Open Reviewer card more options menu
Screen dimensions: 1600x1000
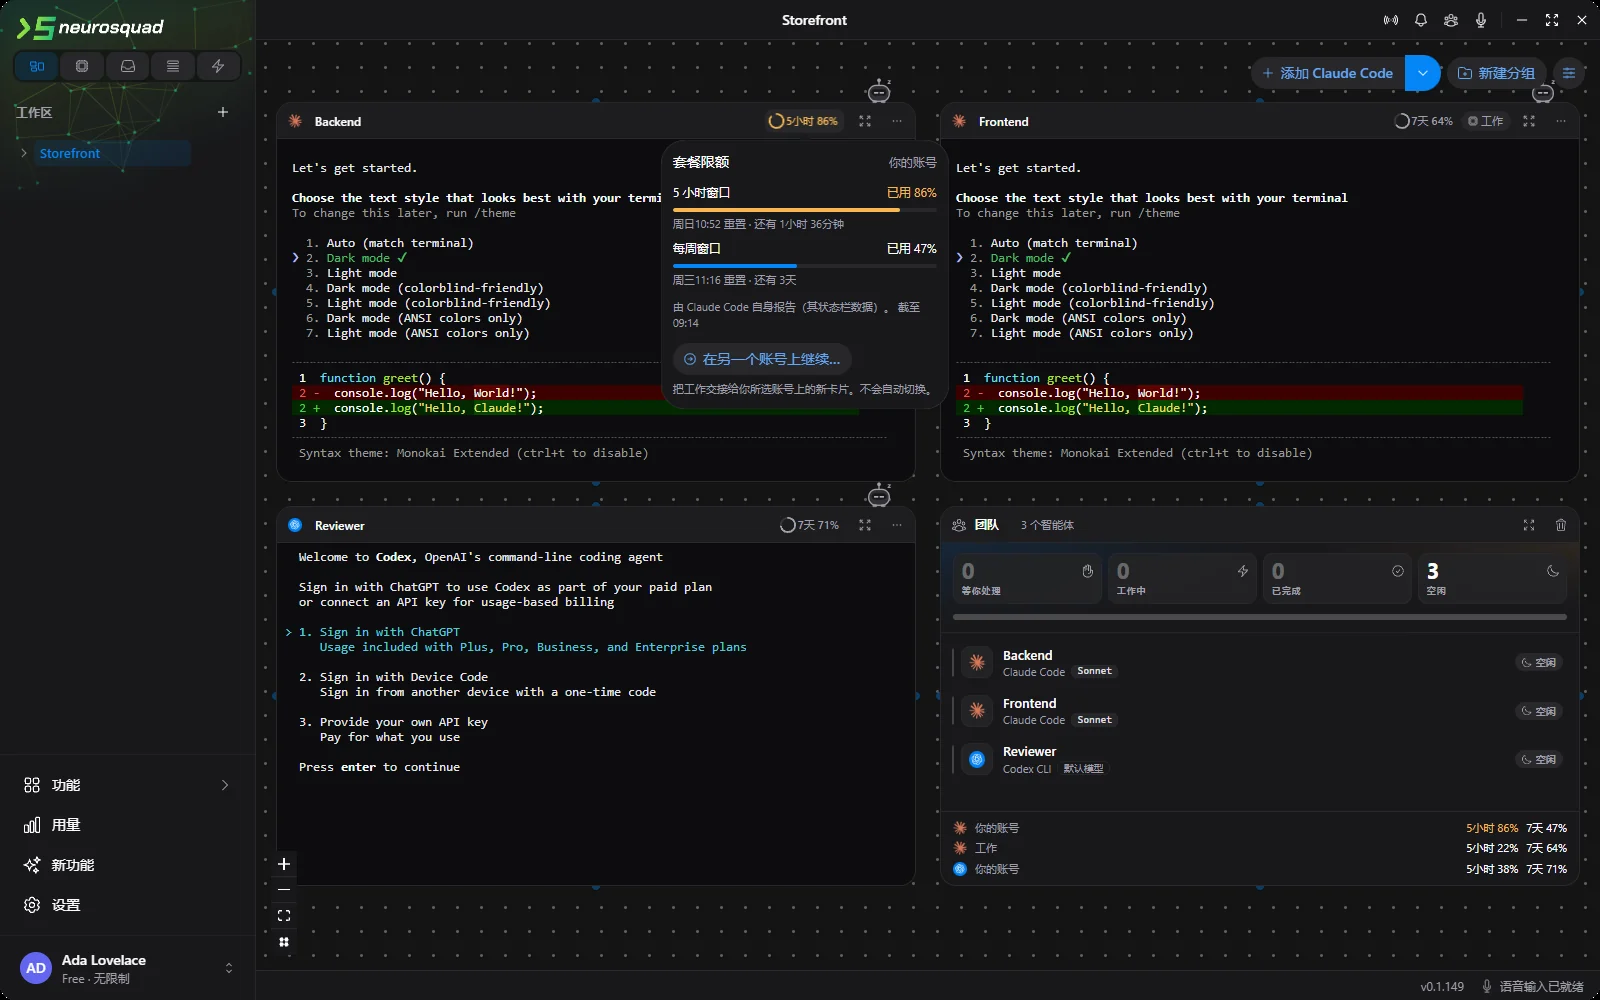tap(897, 525)
